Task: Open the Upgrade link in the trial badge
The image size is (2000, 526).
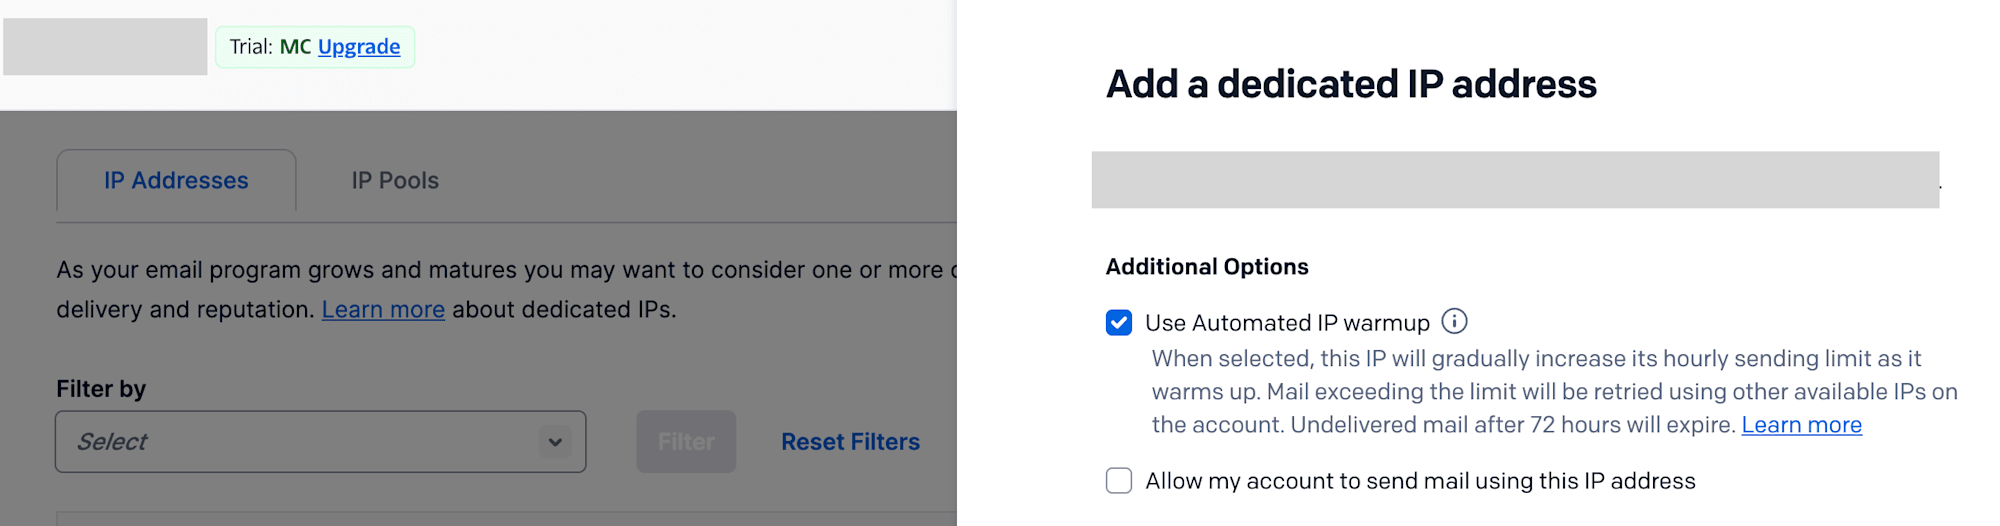Action: coord(359,47)
